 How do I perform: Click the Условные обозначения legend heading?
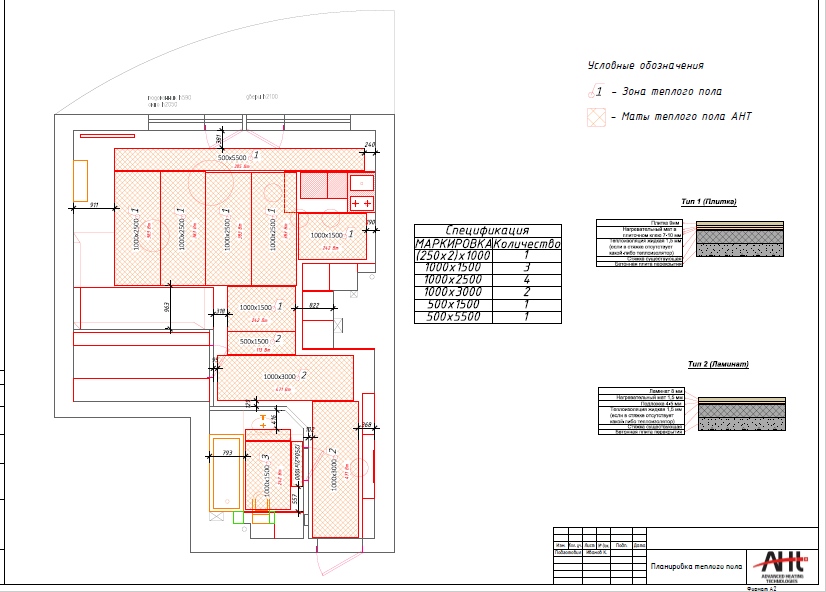pos(646,66)
